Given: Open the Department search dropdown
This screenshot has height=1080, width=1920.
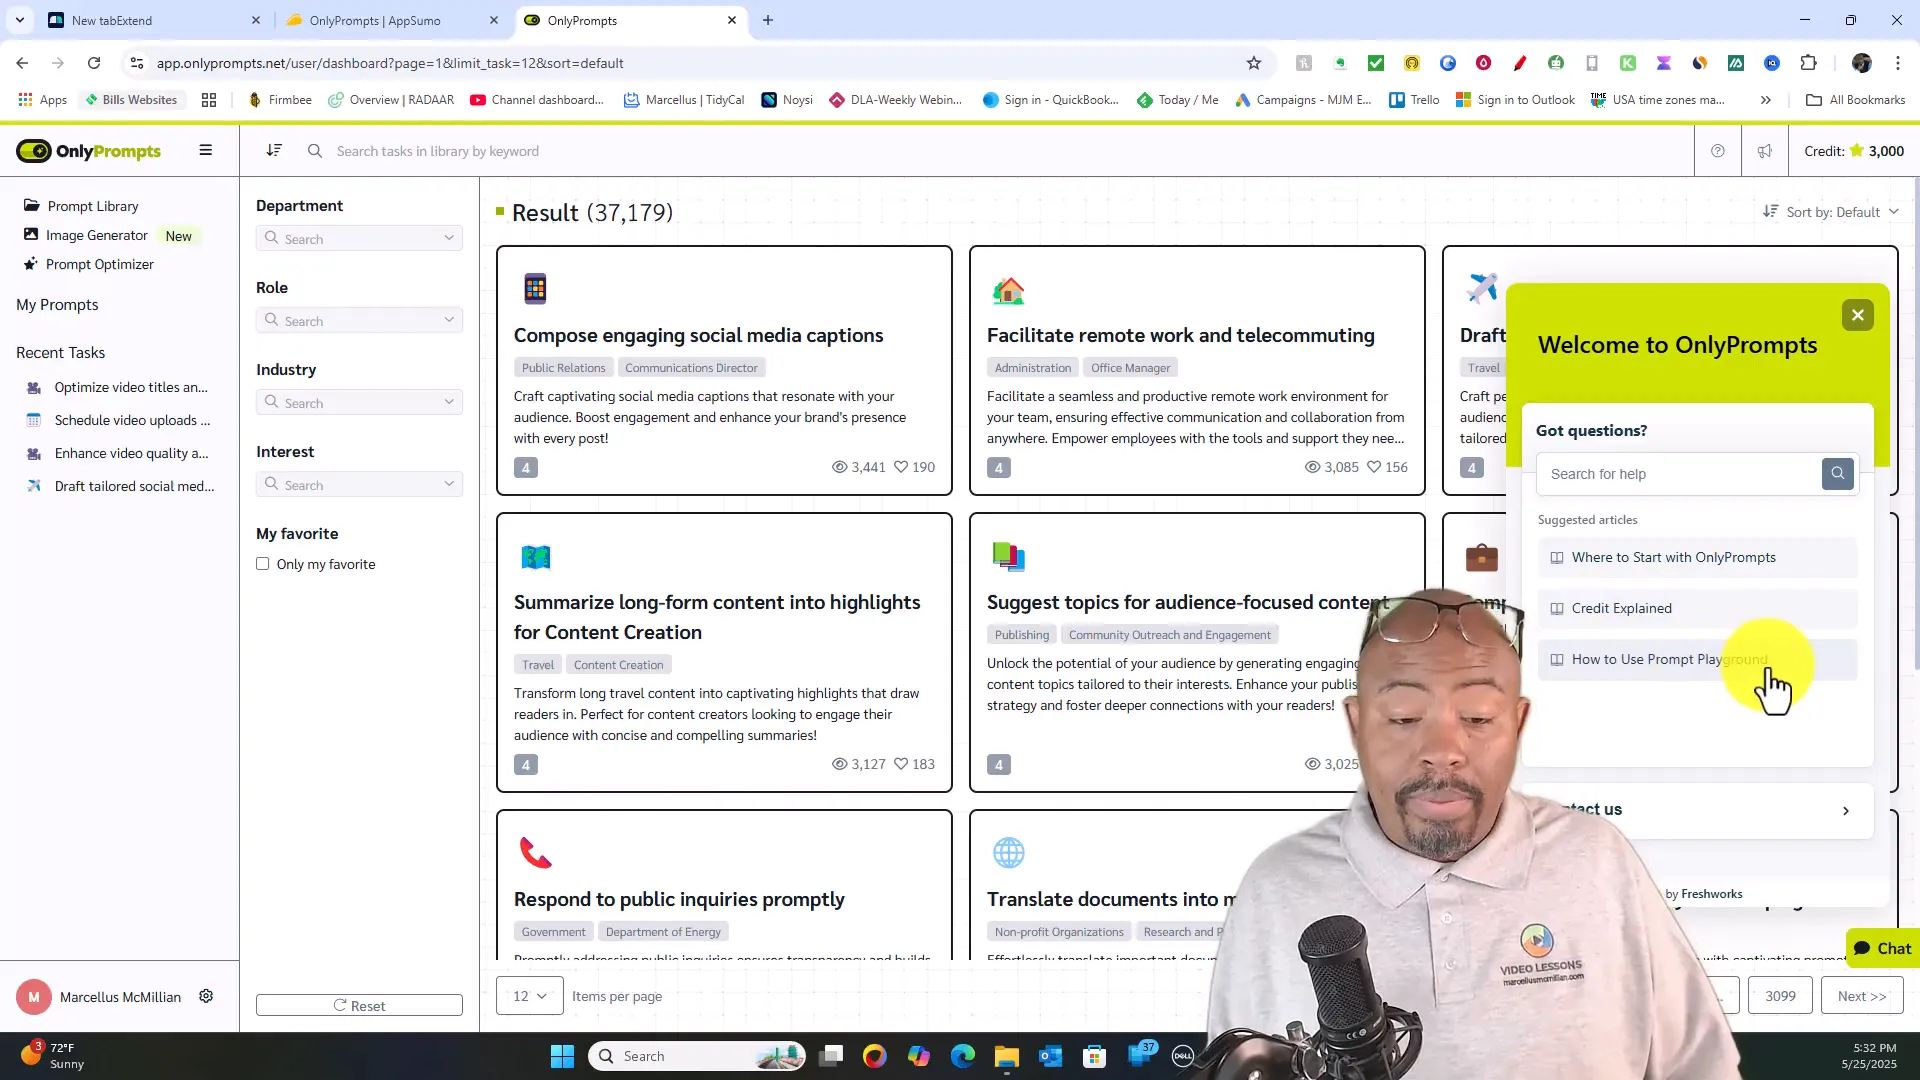Looking at the screenshot, I should pyautogui.click(x=359, y=238).
